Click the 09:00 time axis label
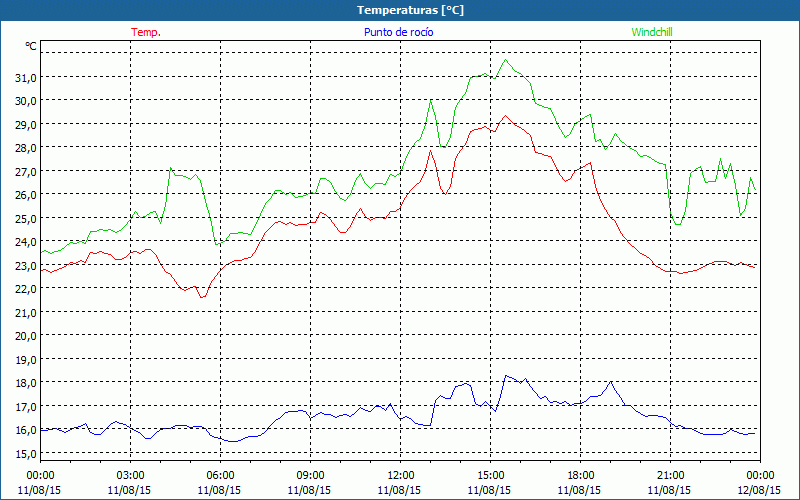The height and width of the screenshot is (500, 800). (310, 476)
